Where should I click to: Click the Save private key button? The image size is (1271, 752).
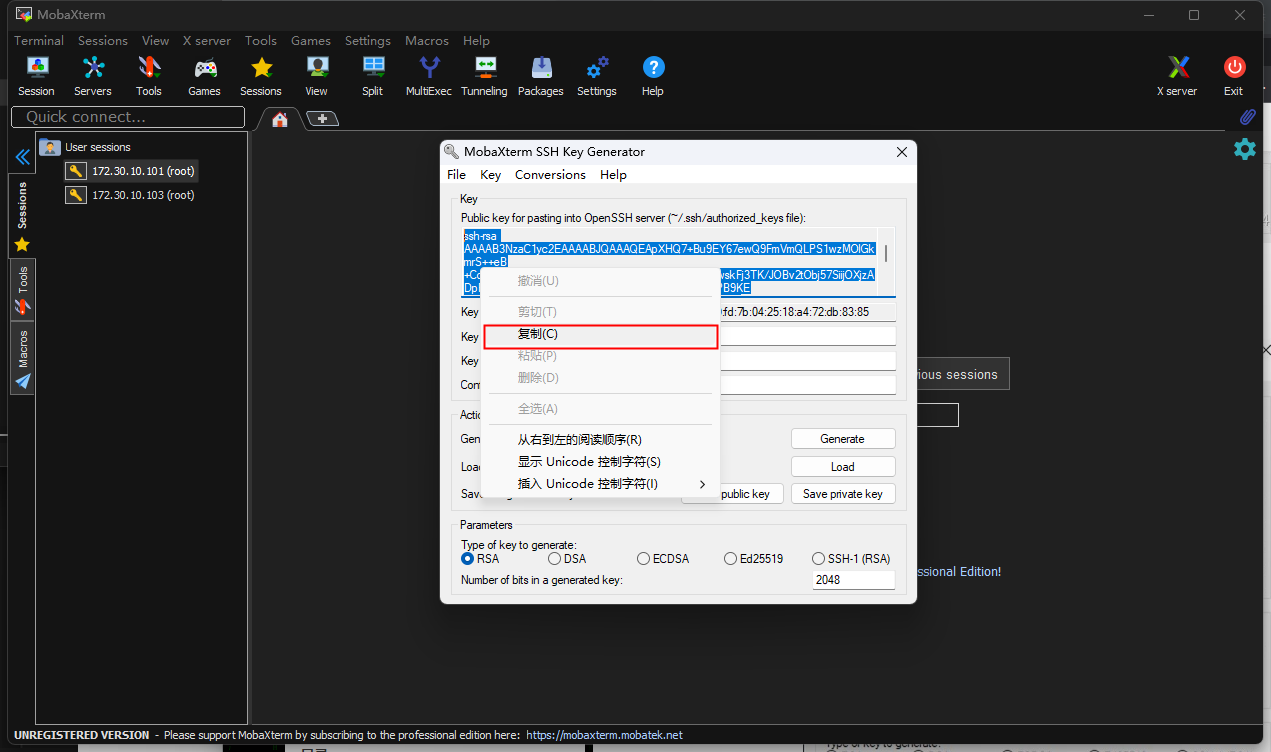pos(843,494)
